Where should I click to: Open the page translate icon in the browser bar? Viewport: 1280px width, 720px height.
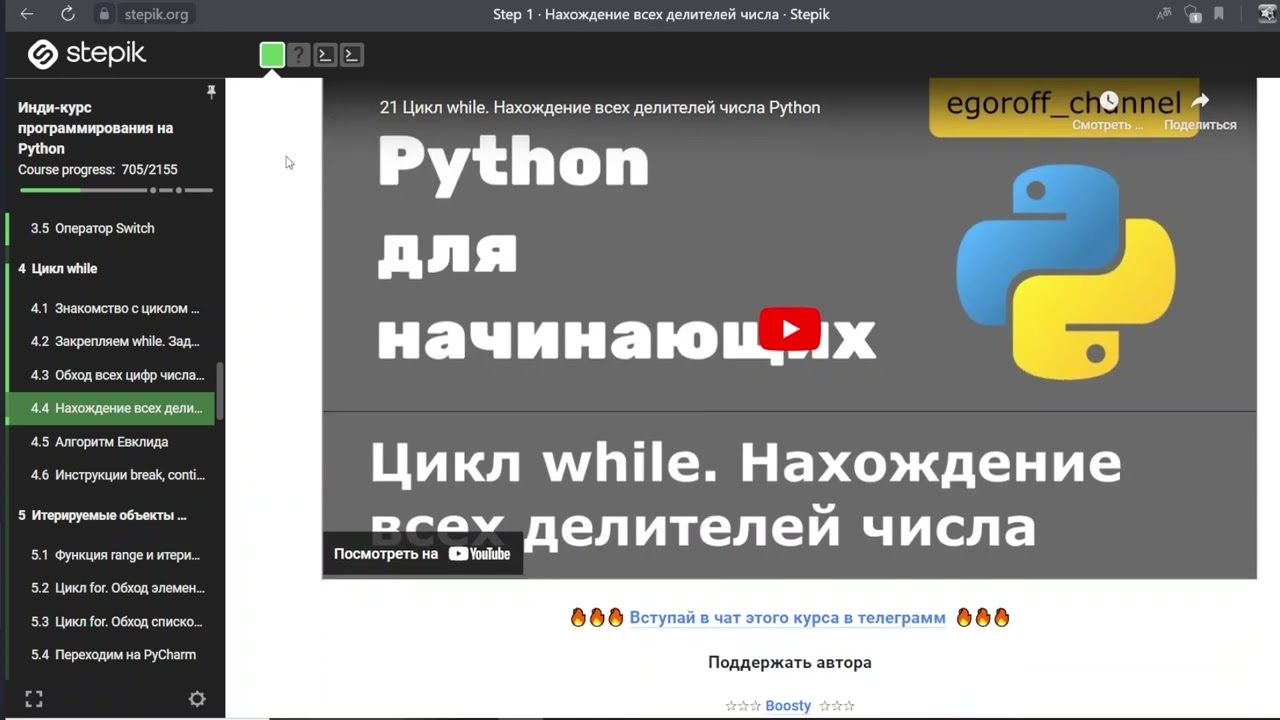coord(1163,14)
